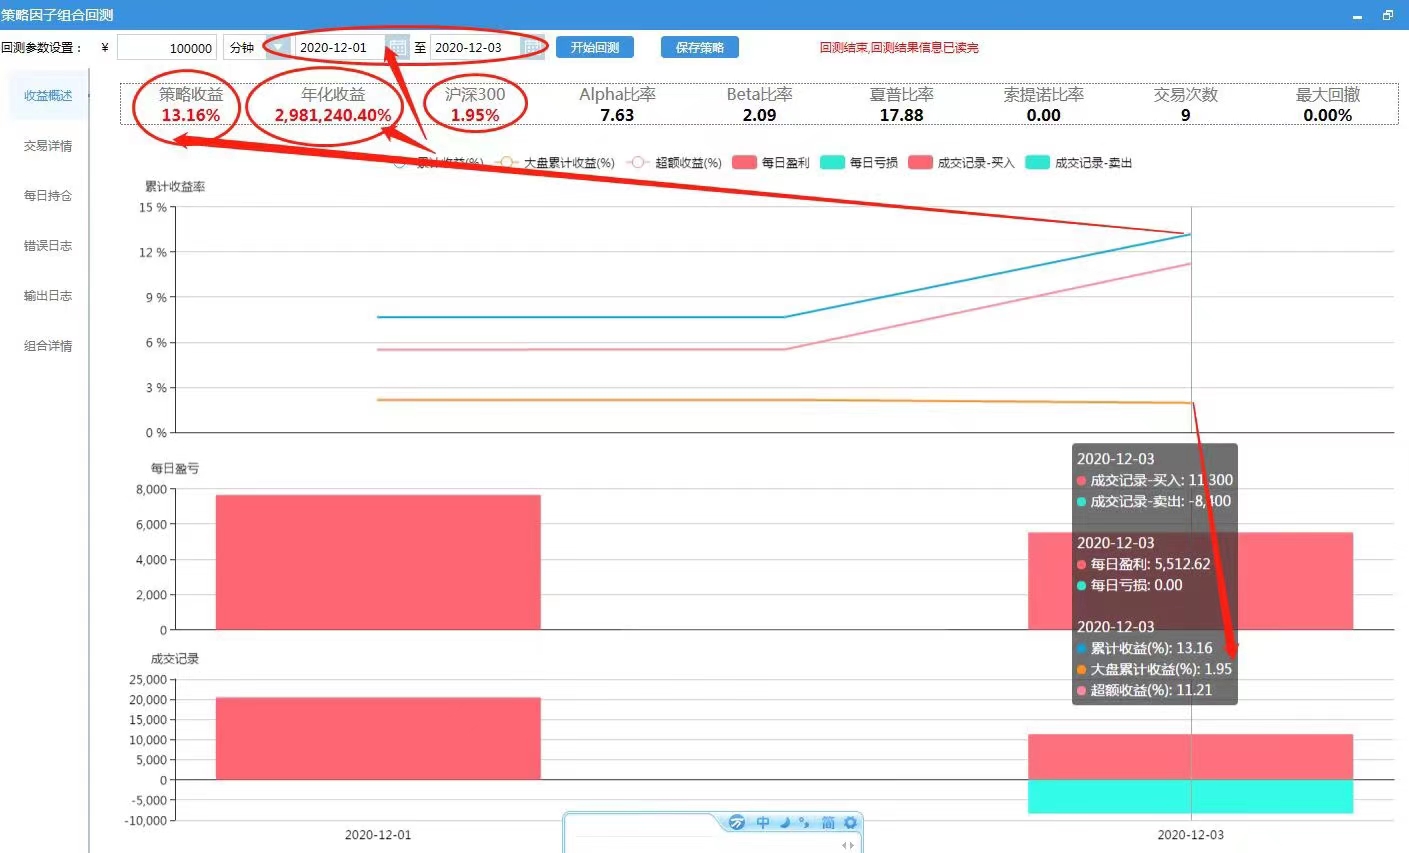Click the end date 2020-12-03 field
This screenshot has height=853, width=1409.
click(476, 47)
